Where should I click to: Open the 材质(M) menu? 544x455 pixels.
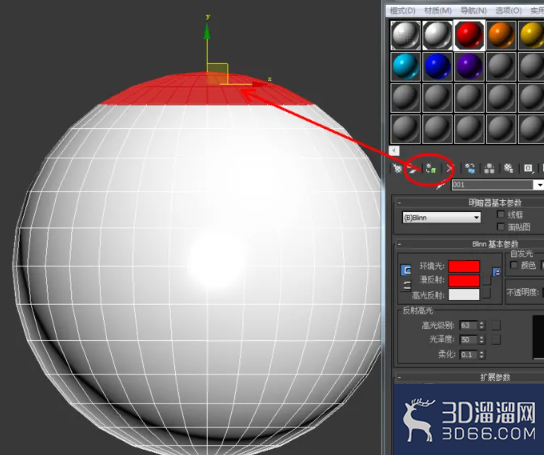(438, 11)
